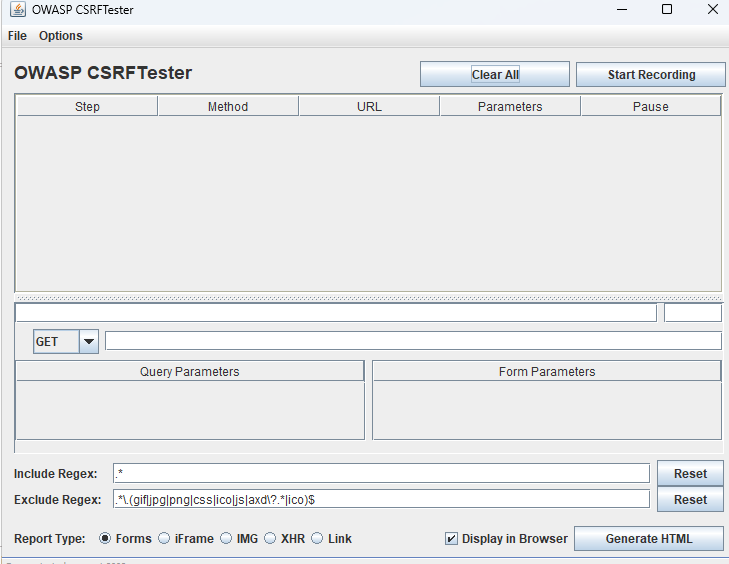
Task: Click the dotted split pane divider
Action: (x=368, y=298)
